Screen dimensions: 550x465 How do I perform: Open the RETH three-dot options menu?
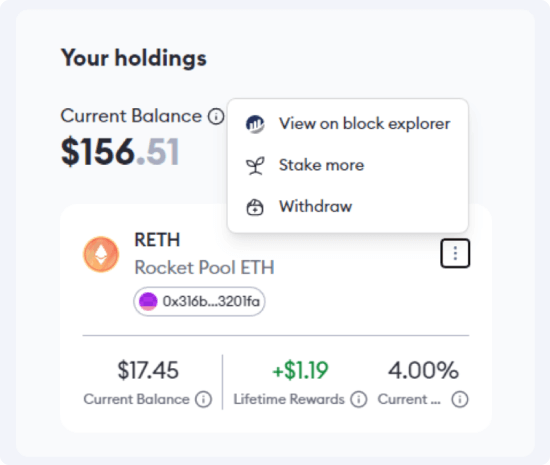455,253
